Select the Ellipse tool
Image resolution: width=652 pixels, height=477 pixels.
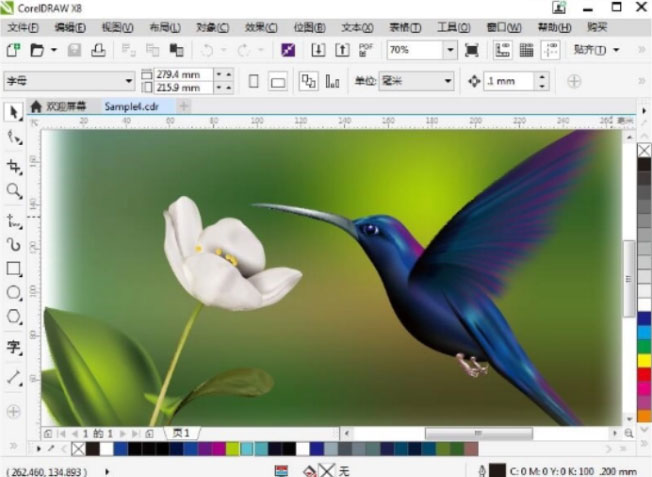[x=14, y=293]
